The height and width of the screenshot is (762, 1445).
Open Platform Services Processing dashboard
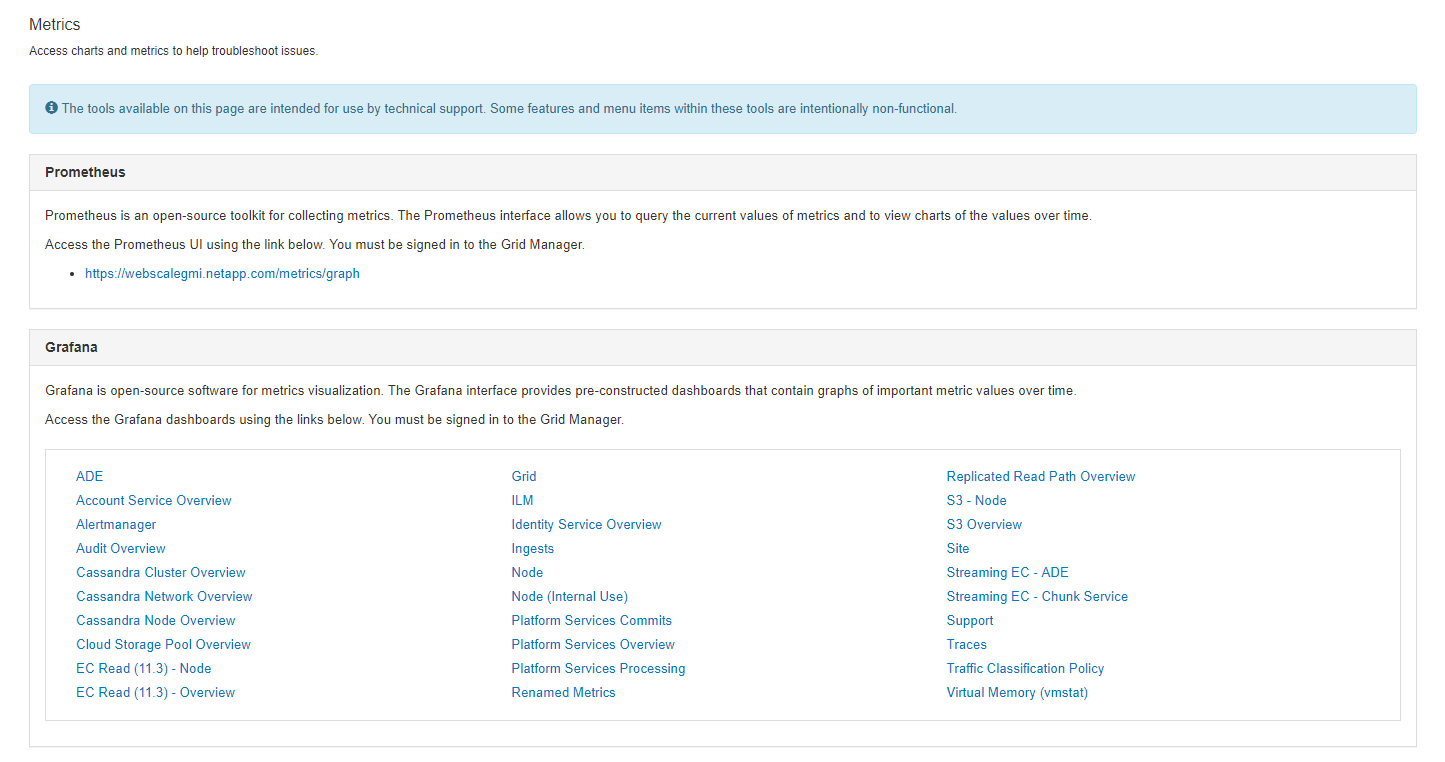click(599, 668)
